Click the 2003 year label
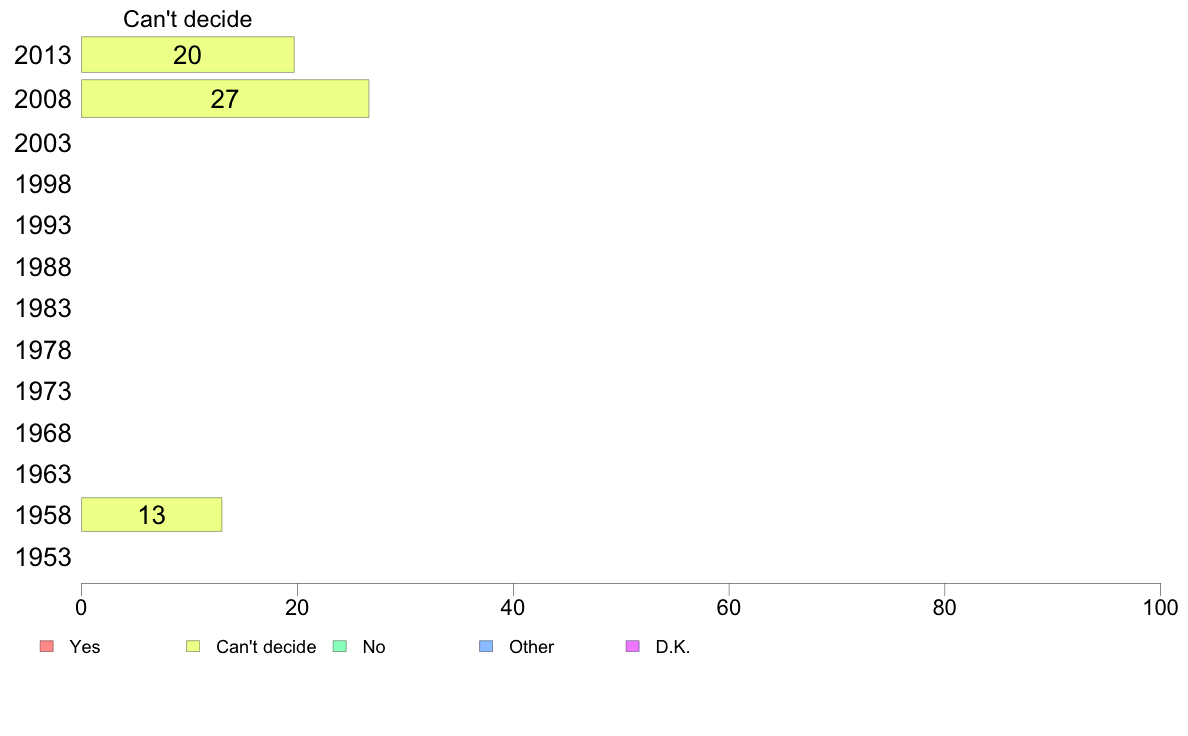 point(43,143)
